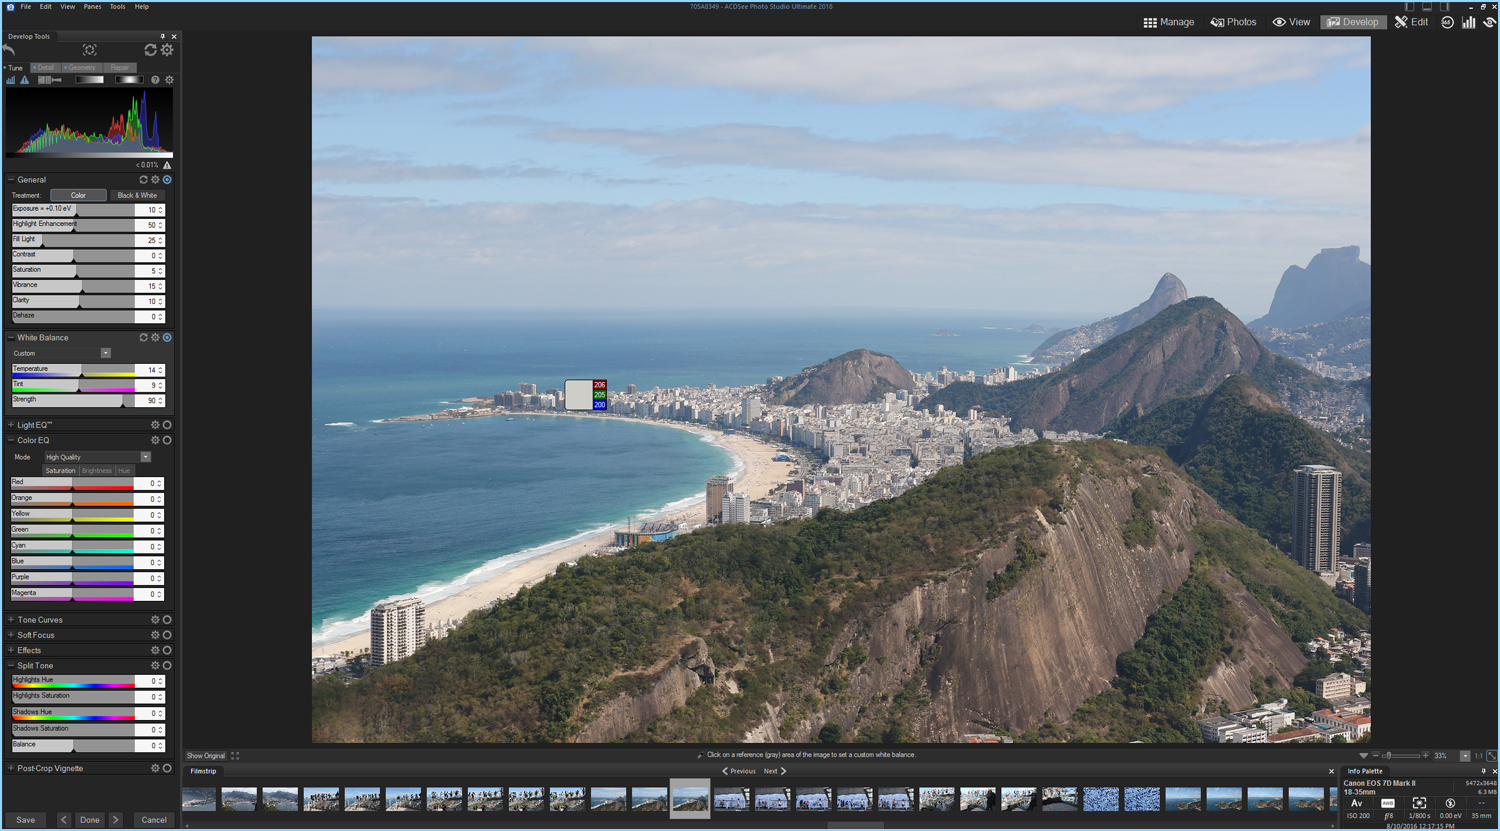The height and width of the screenshot is (831, 1500).
Task: Click the zoom-in plus icon
Action: click(1426, 756)
